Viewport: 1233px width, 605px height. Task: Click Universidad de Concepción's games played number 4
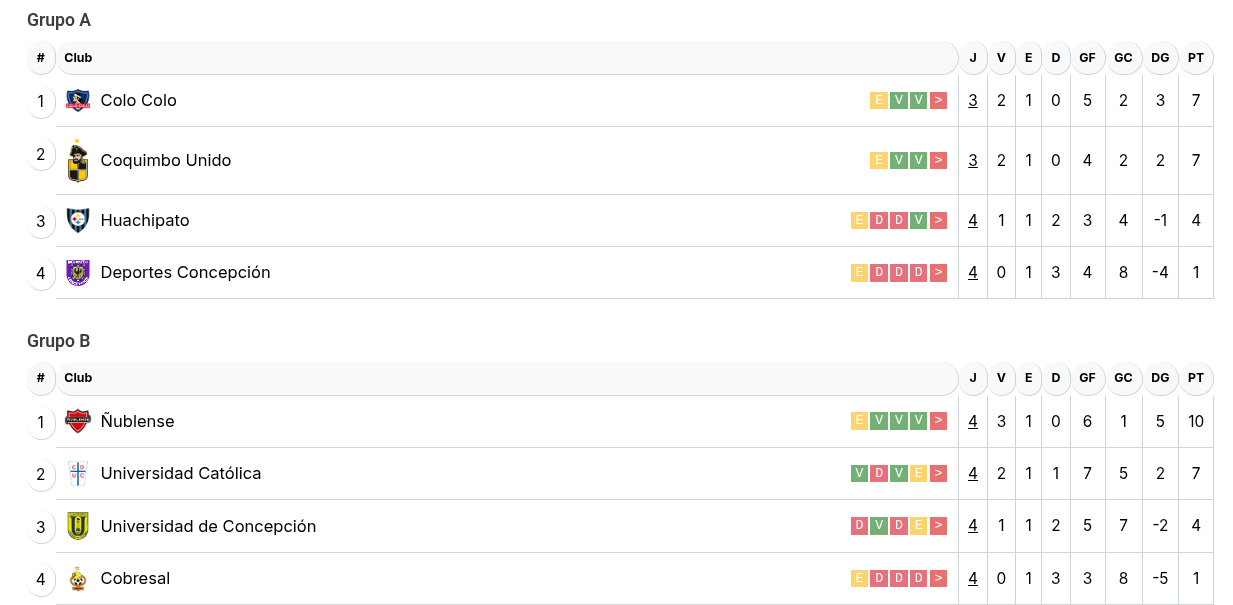(973, 525)
